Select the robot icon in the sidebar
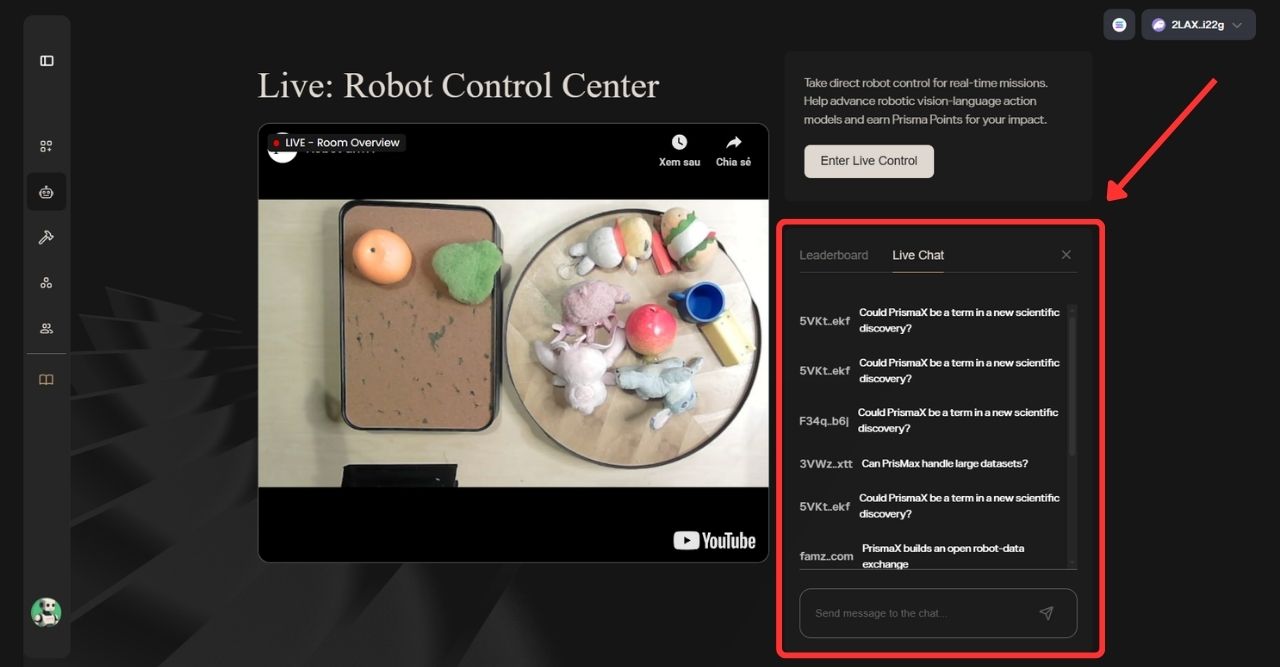The width and height of the screenshot is (1280, 667). click(x=46, y=192)
